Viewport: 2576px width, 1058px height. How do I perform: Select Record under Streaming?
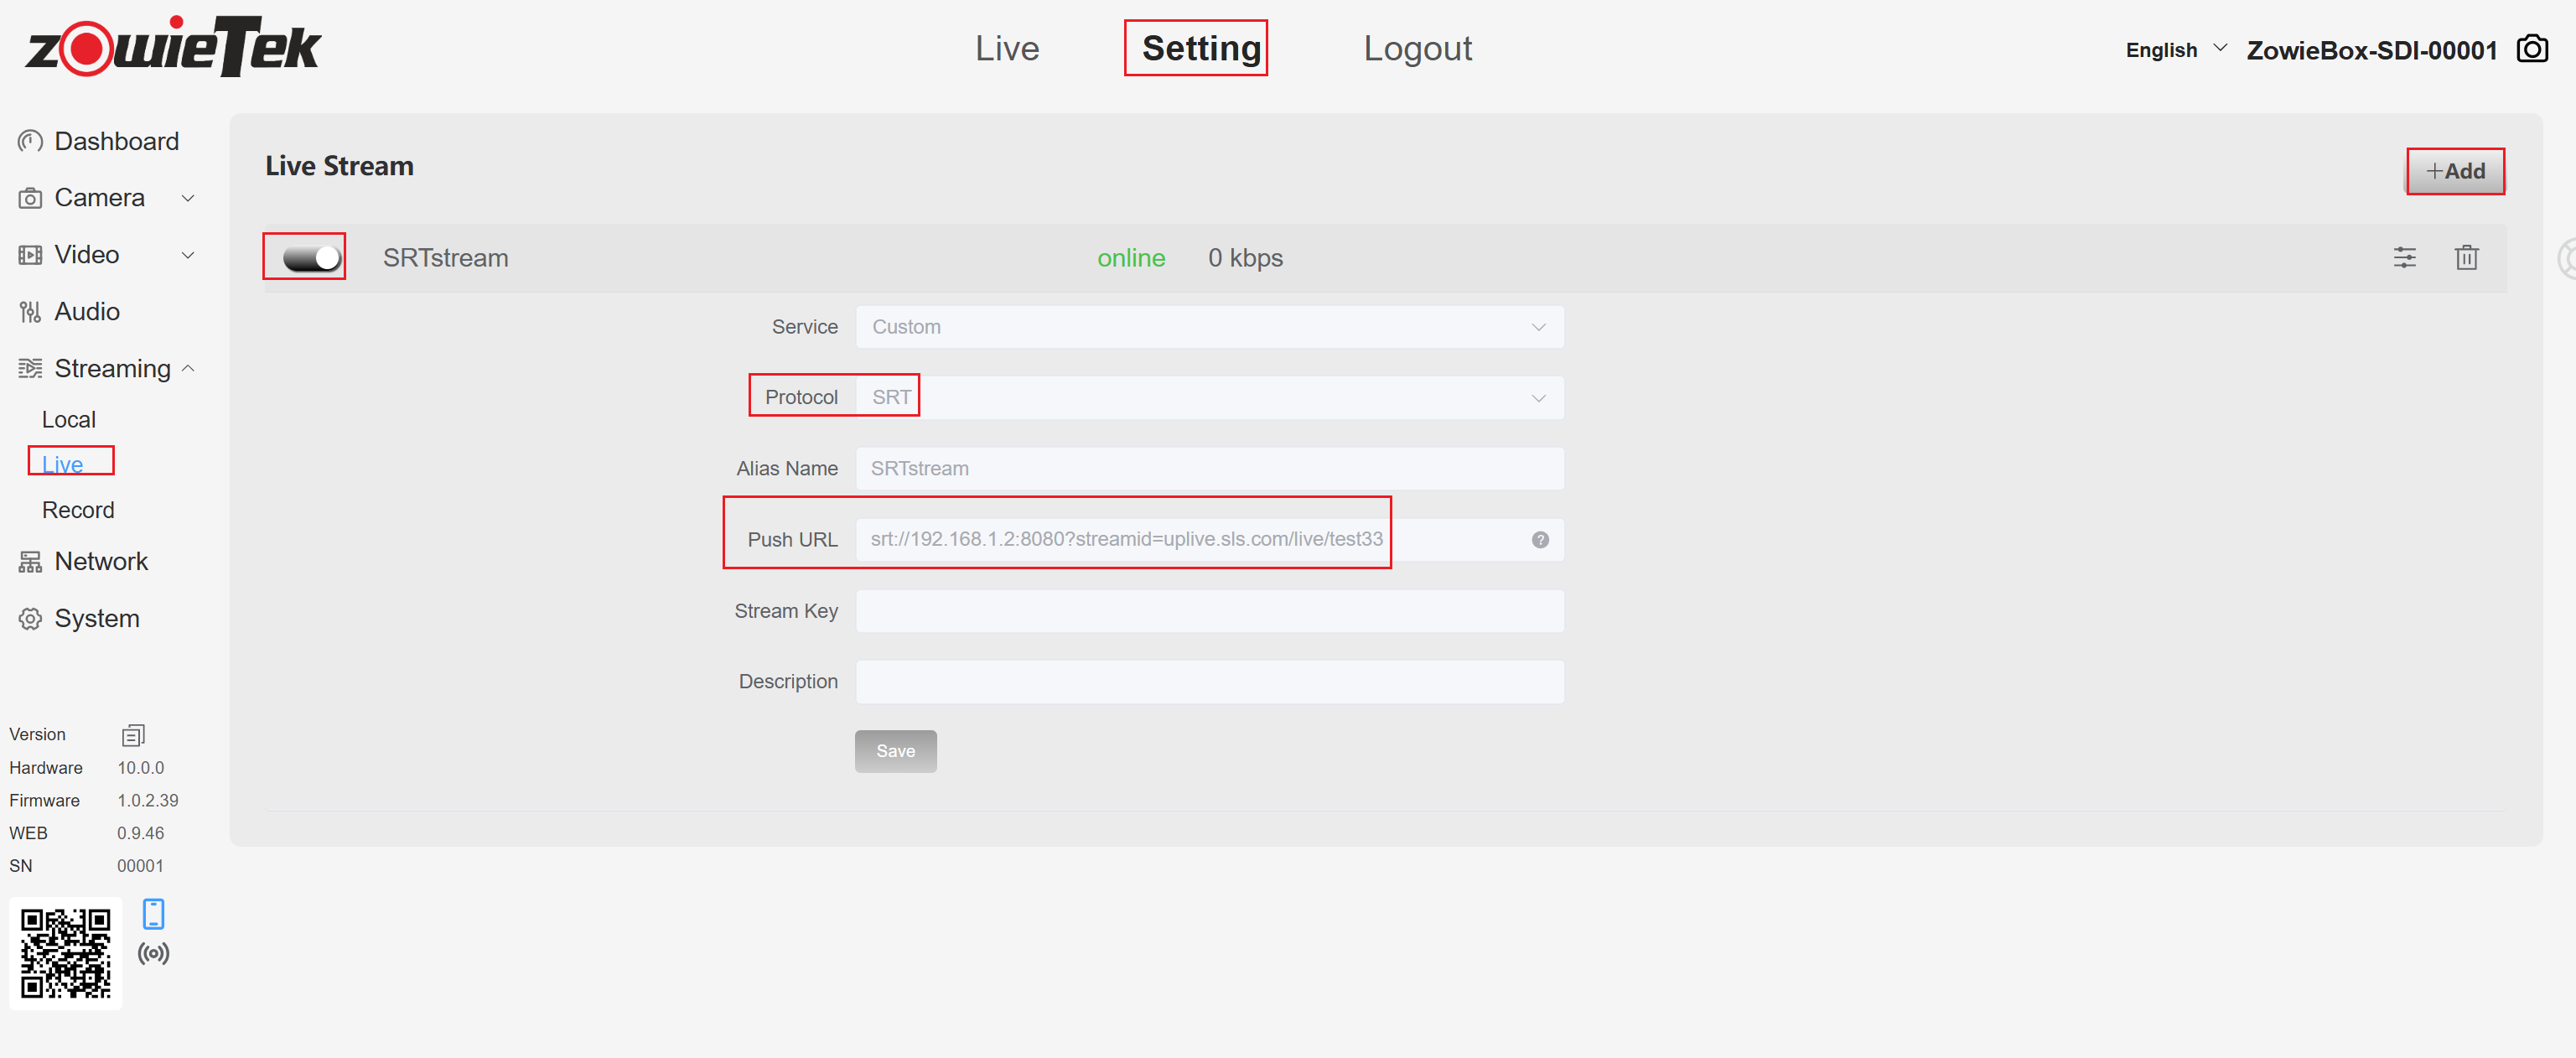point(78,510)
